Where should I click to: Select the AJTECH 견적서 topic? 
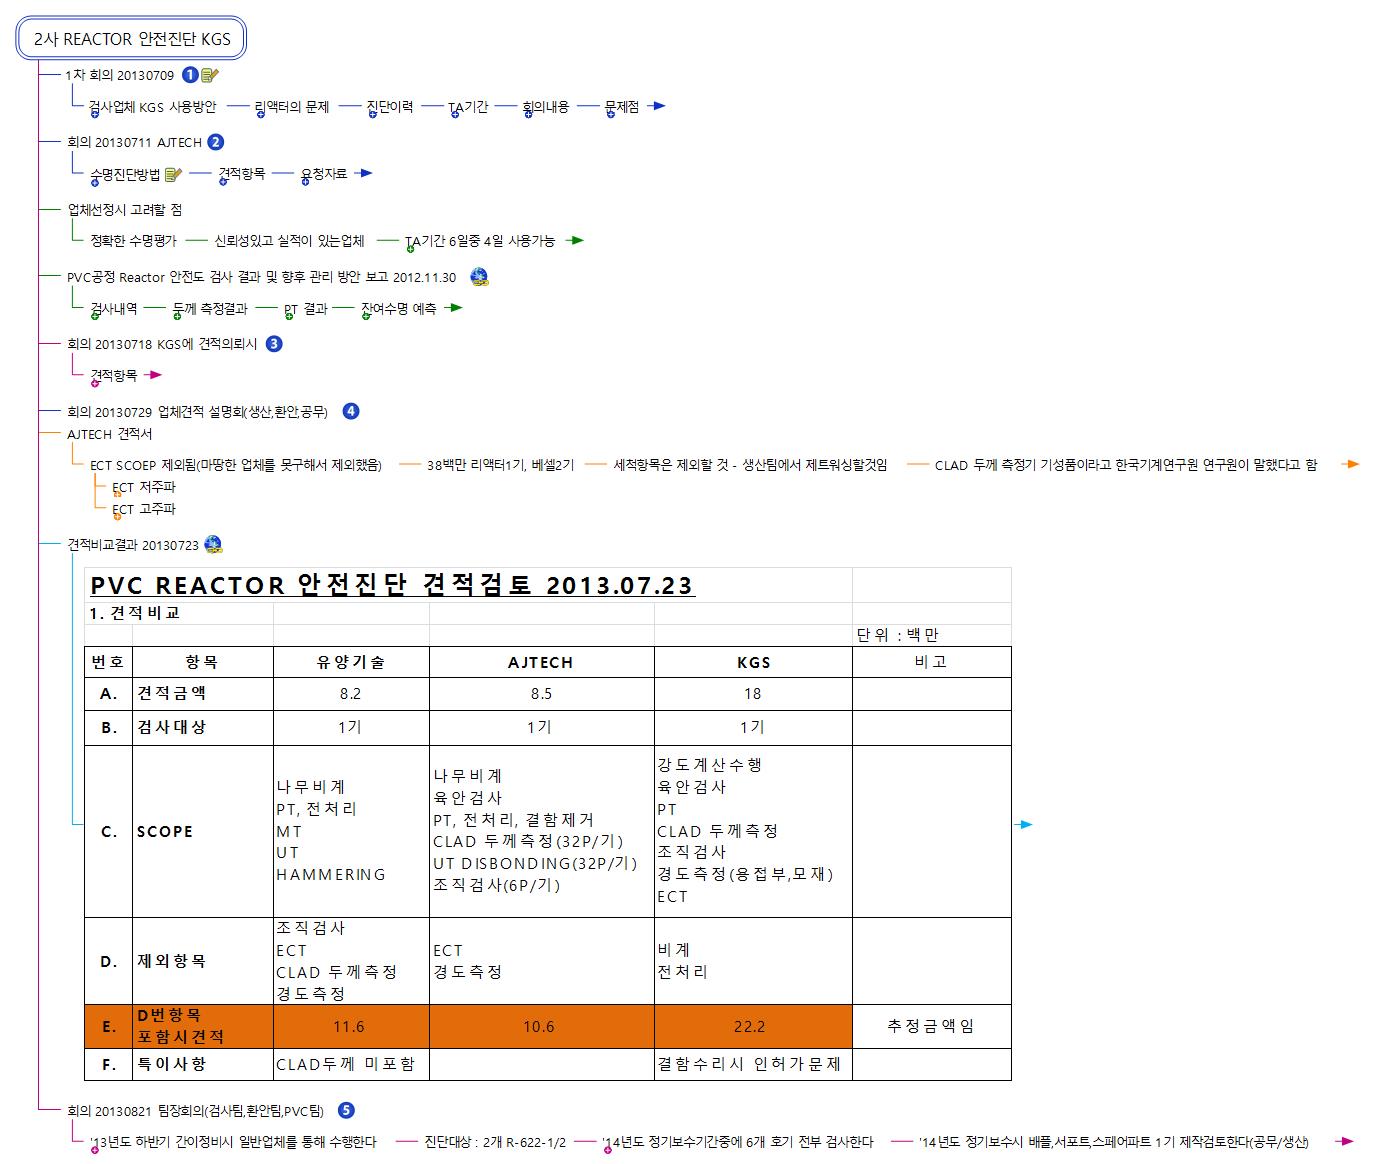pos(109,434)
